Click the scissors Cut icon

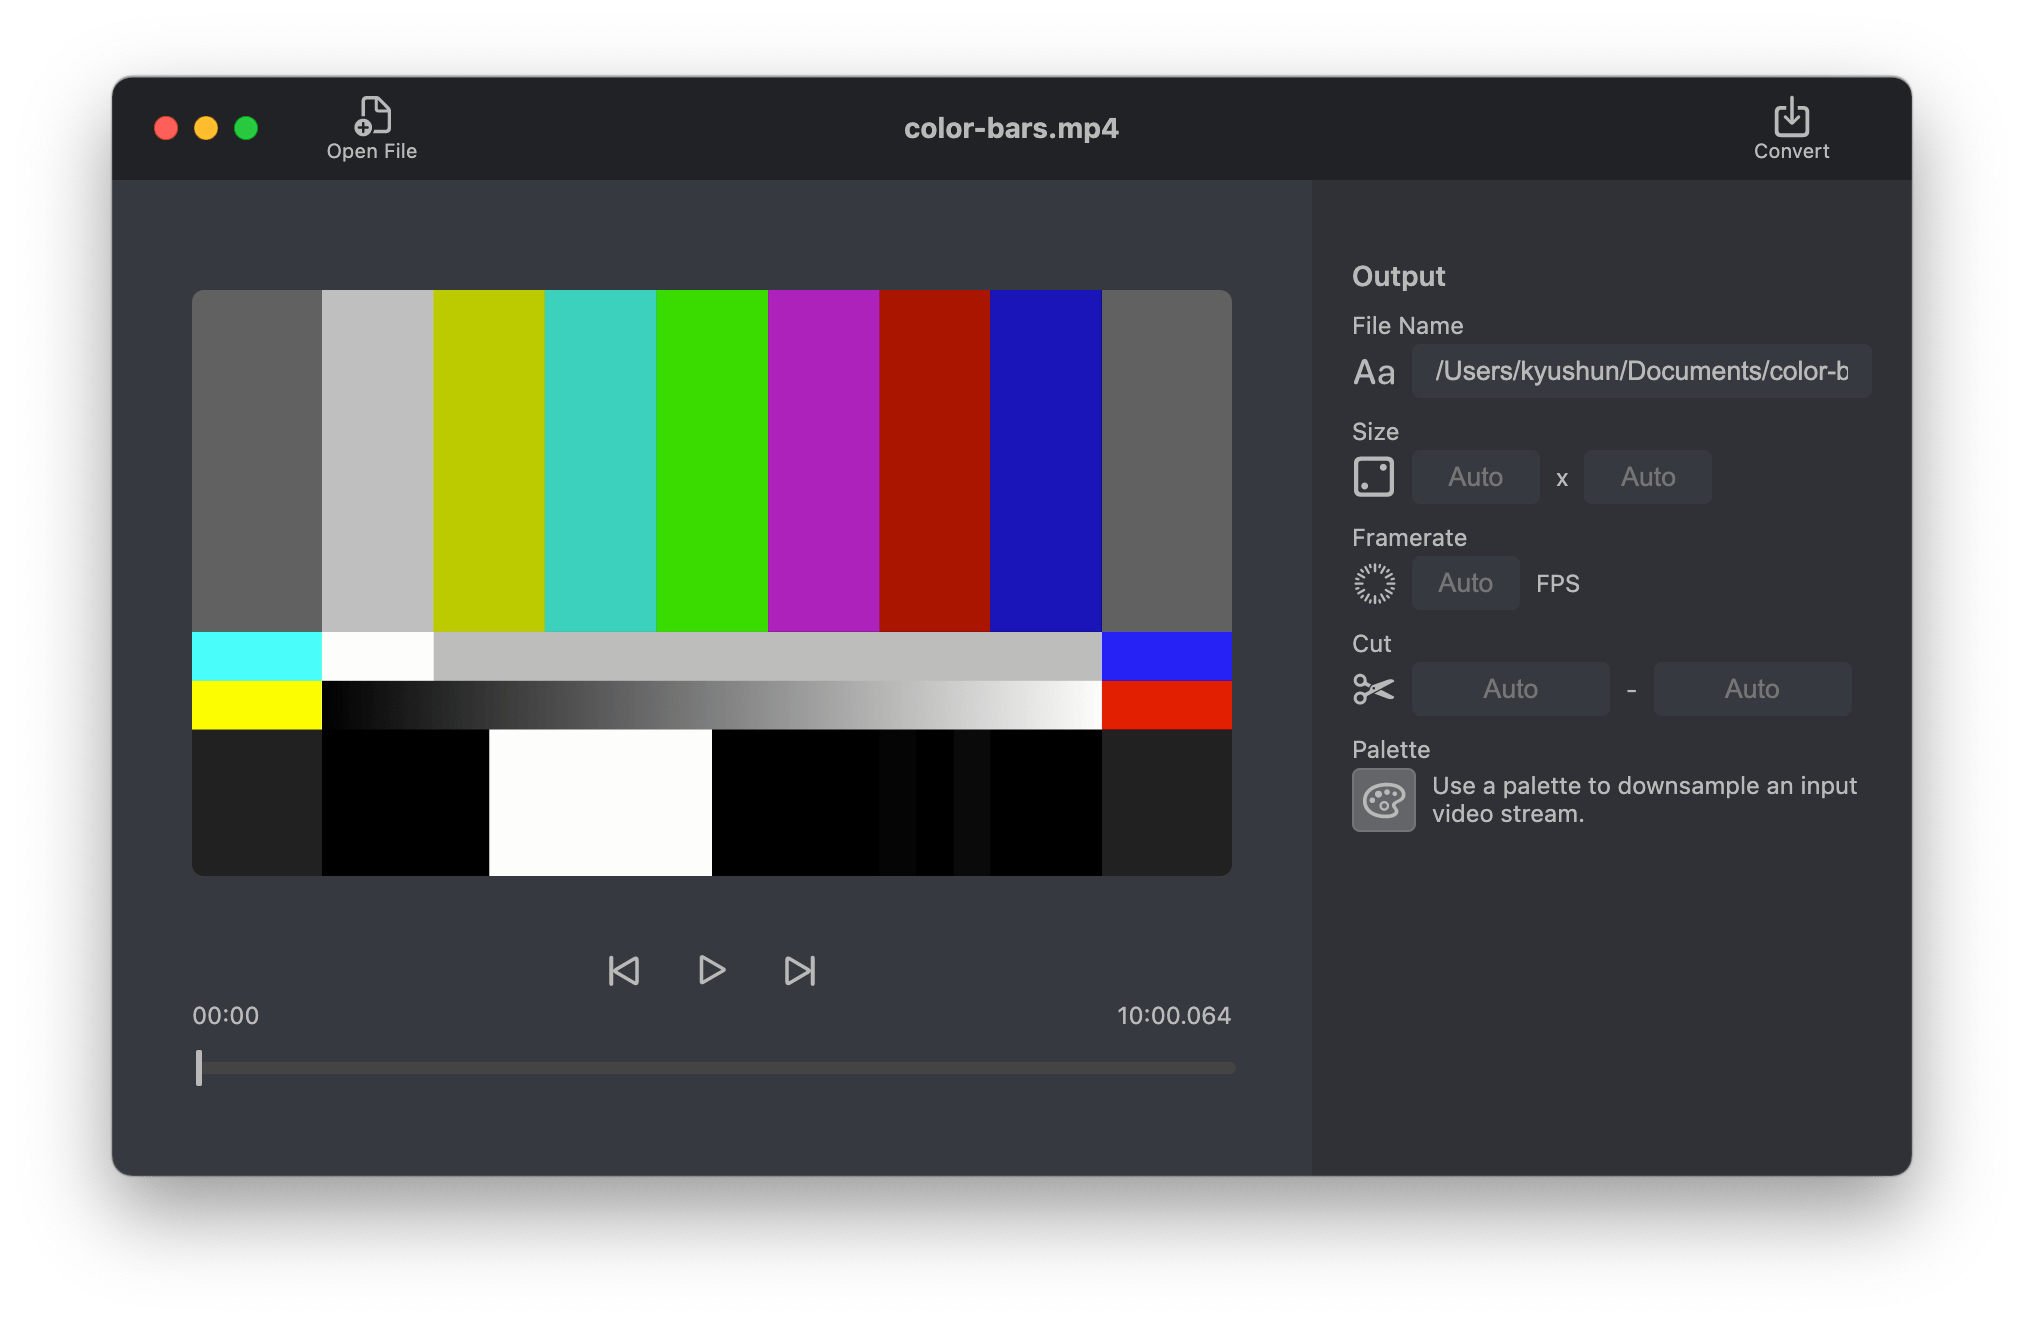[x=1373, y=689]
